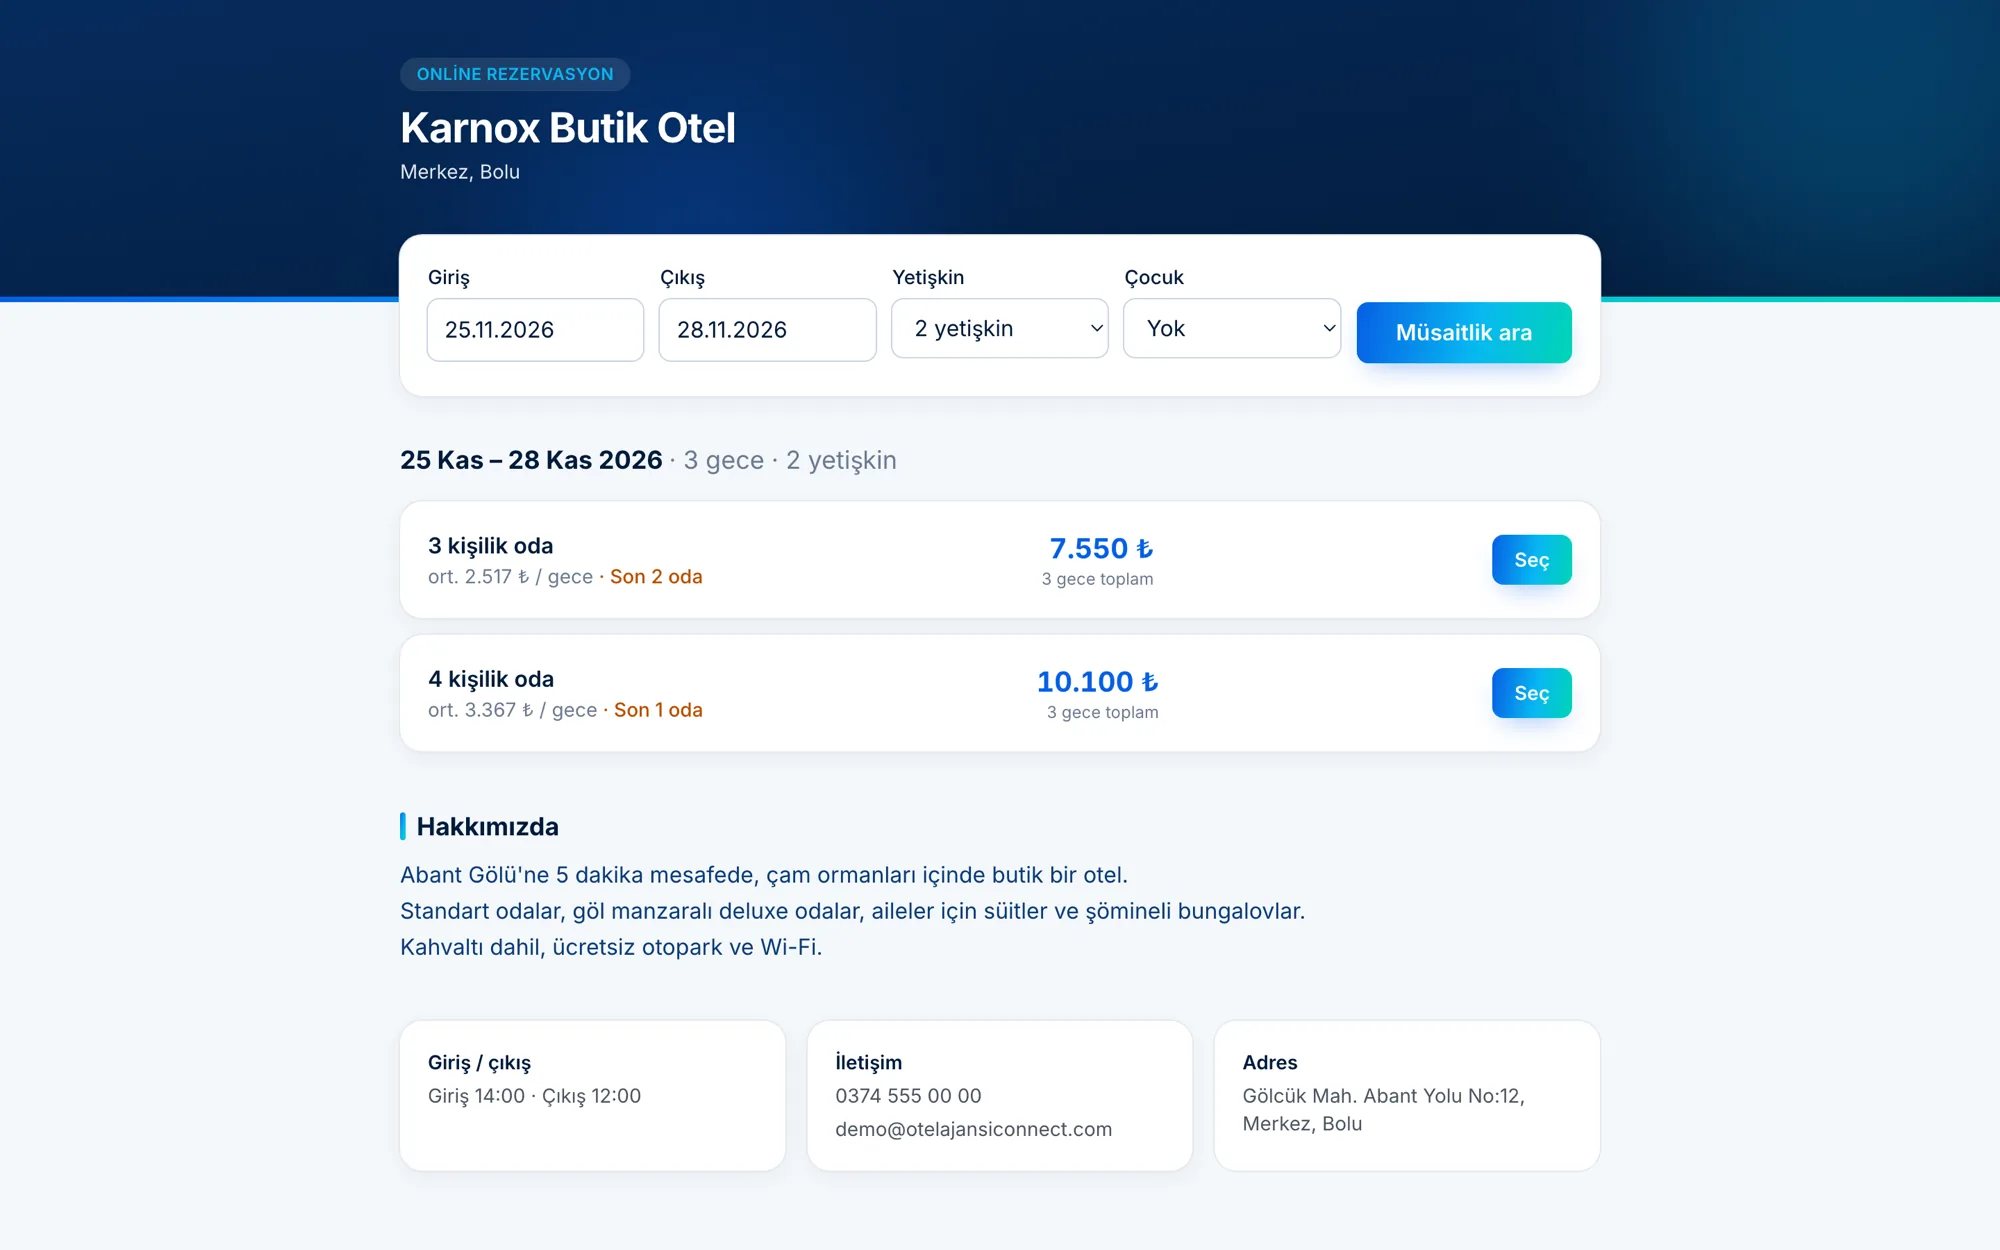Click the 3 kişilik oda room name
This screenshot has height=1250, width=2000.
pos(491,546)
